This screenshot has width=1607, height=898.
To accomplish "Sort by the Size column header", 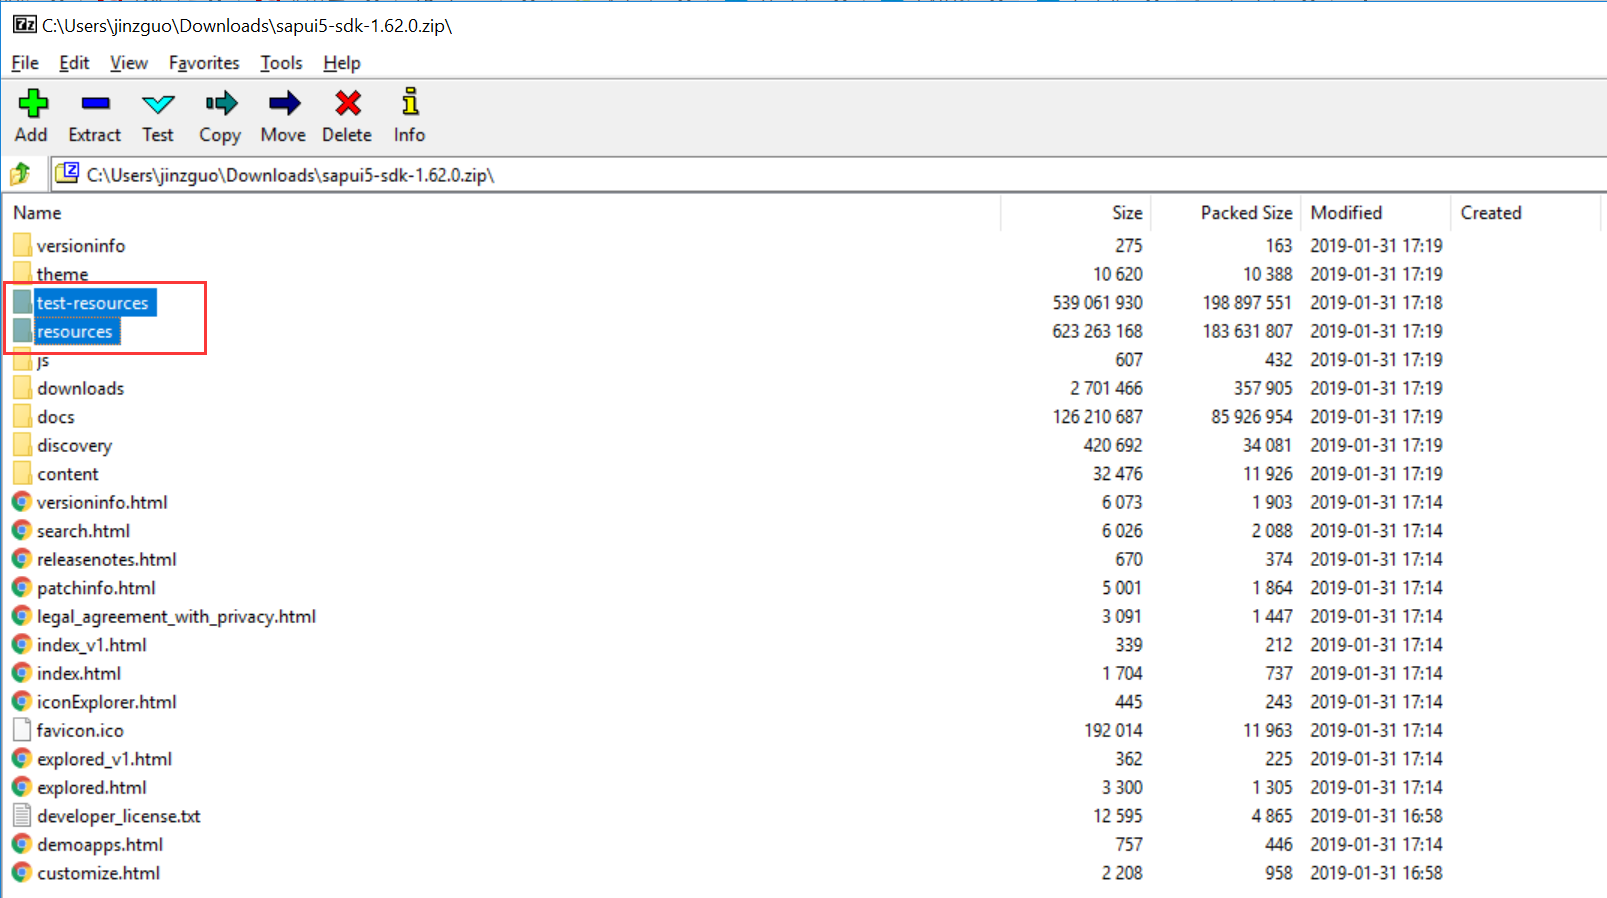I will (x=1127, y=213).
